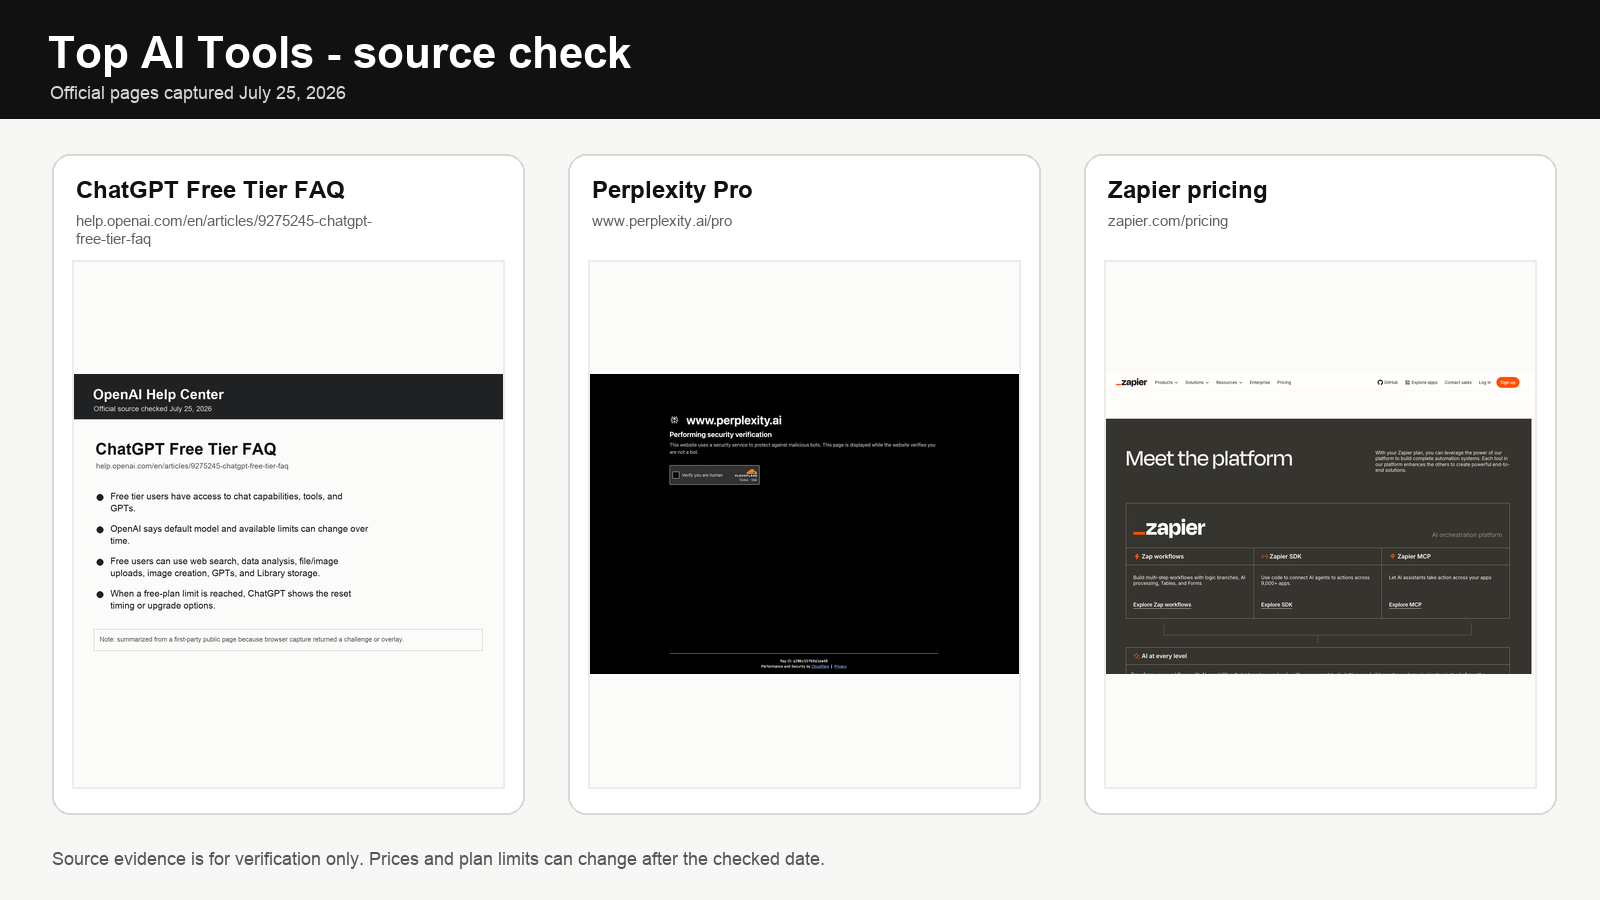The height and width of the screenshot is (900, 1600).
Task: Click the icon beside AI at every level
Action: pyautogui.click(x=1137, y=656)
